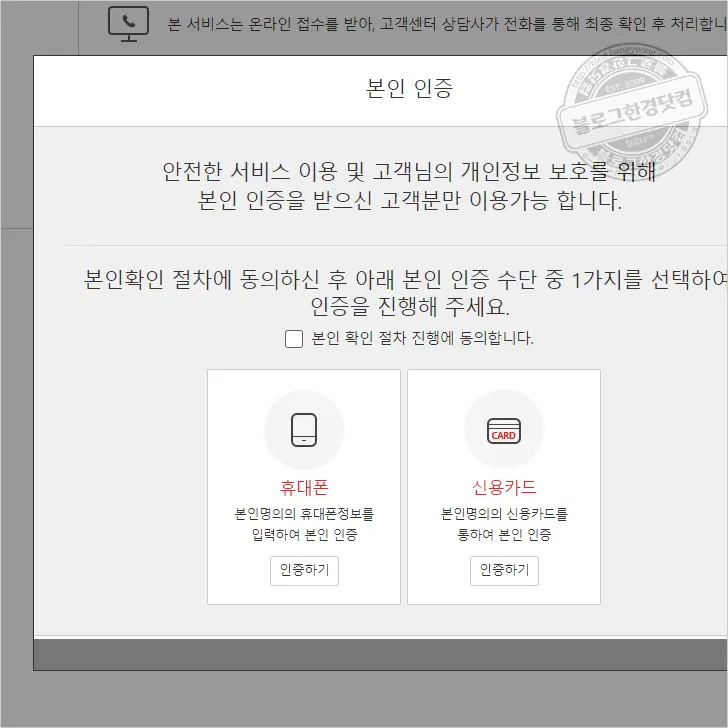Click the 인증을 진행해 주세요. instruction text
Image resolution: width=728 pixels, height=728 pixels.
[x=410, y=307]
